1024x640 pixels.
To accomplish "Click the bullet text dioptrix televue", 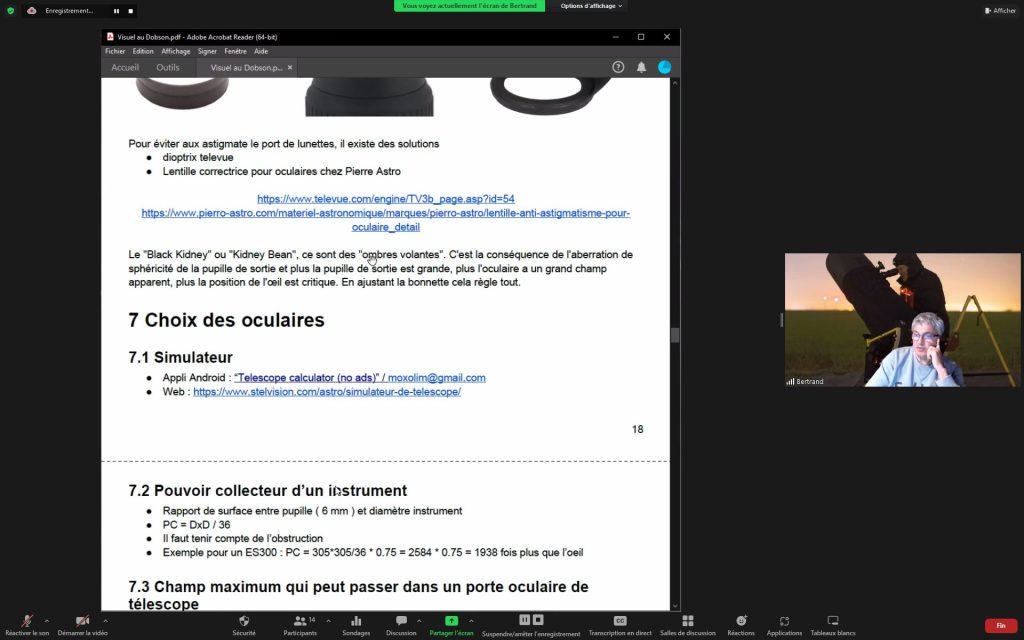I will point(198,157).
